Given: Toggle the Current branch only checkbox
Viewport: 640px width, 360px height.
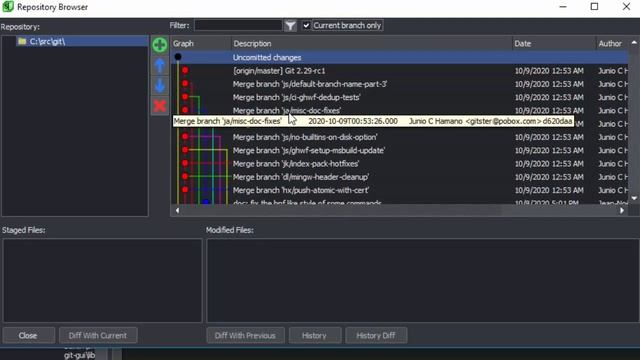Looking at the screenshot, I should point(306,26).
